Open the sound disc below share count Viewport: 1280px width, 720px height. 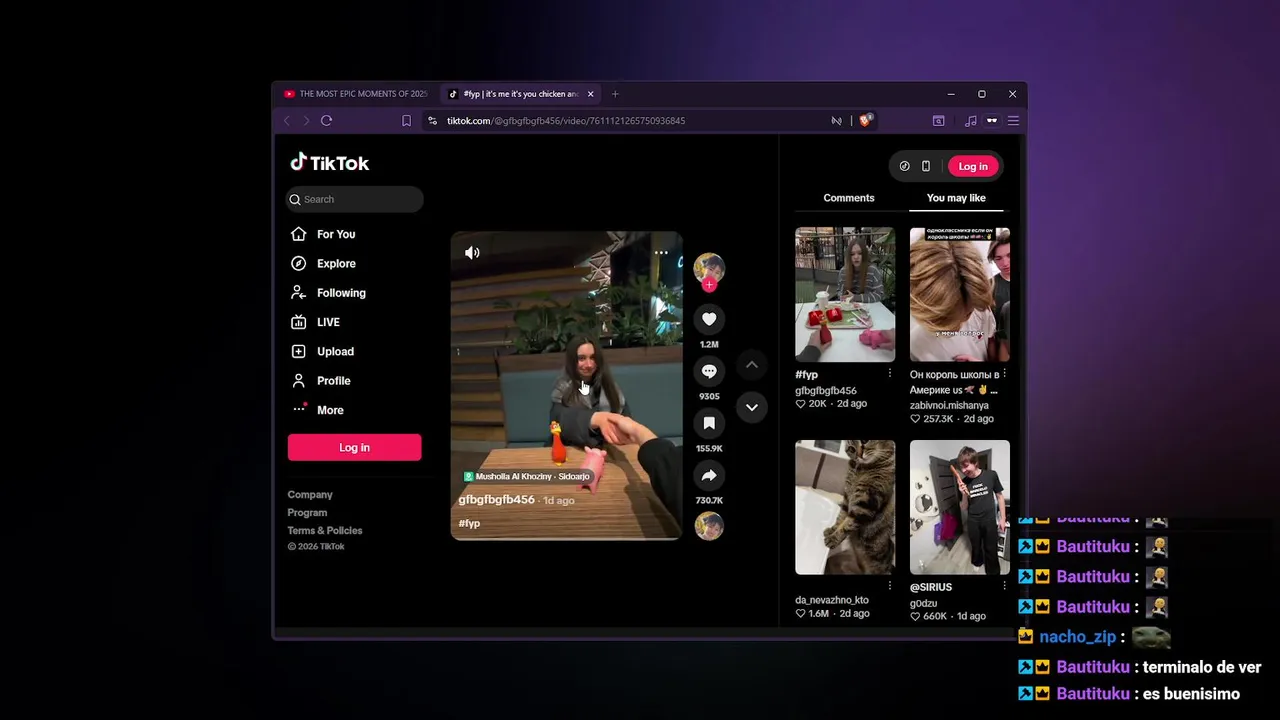point(709,526)
